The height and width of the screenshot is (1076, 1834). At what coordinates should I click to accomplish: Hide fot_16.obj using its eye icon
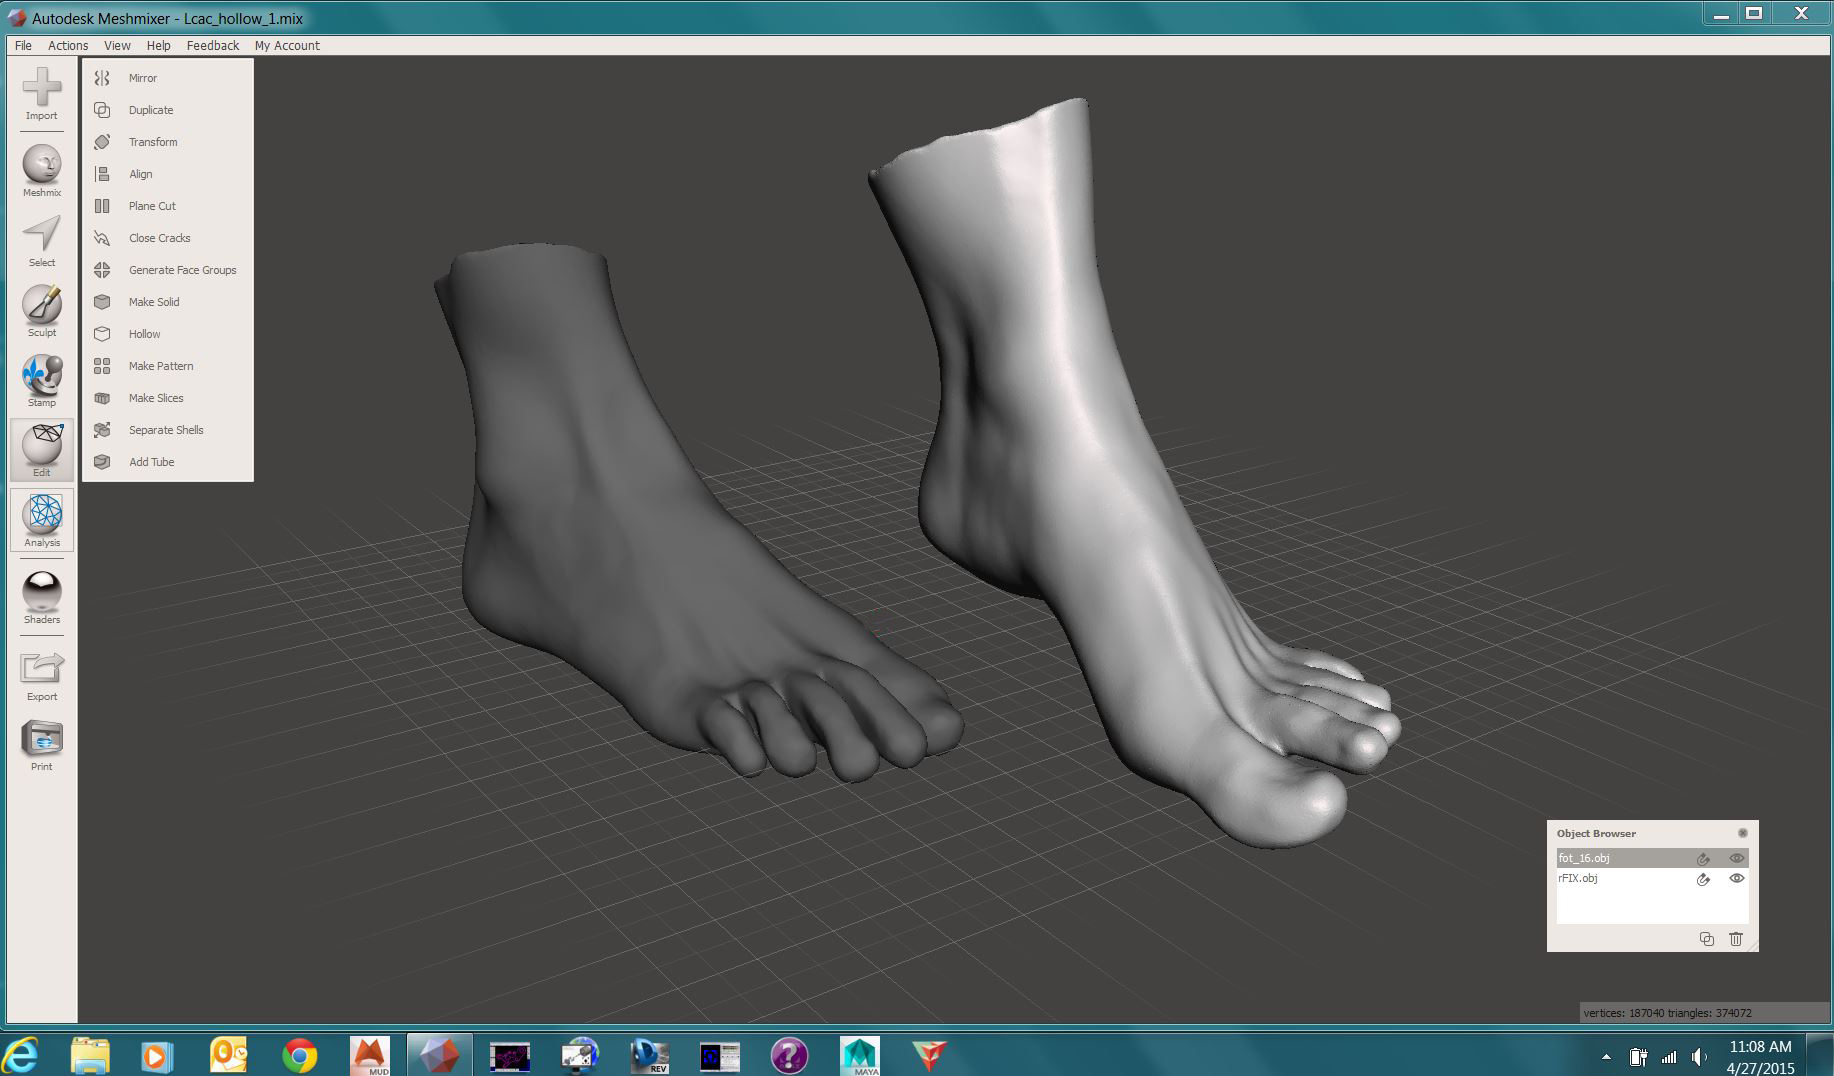pyautogui.click(x=1736, y=858)
